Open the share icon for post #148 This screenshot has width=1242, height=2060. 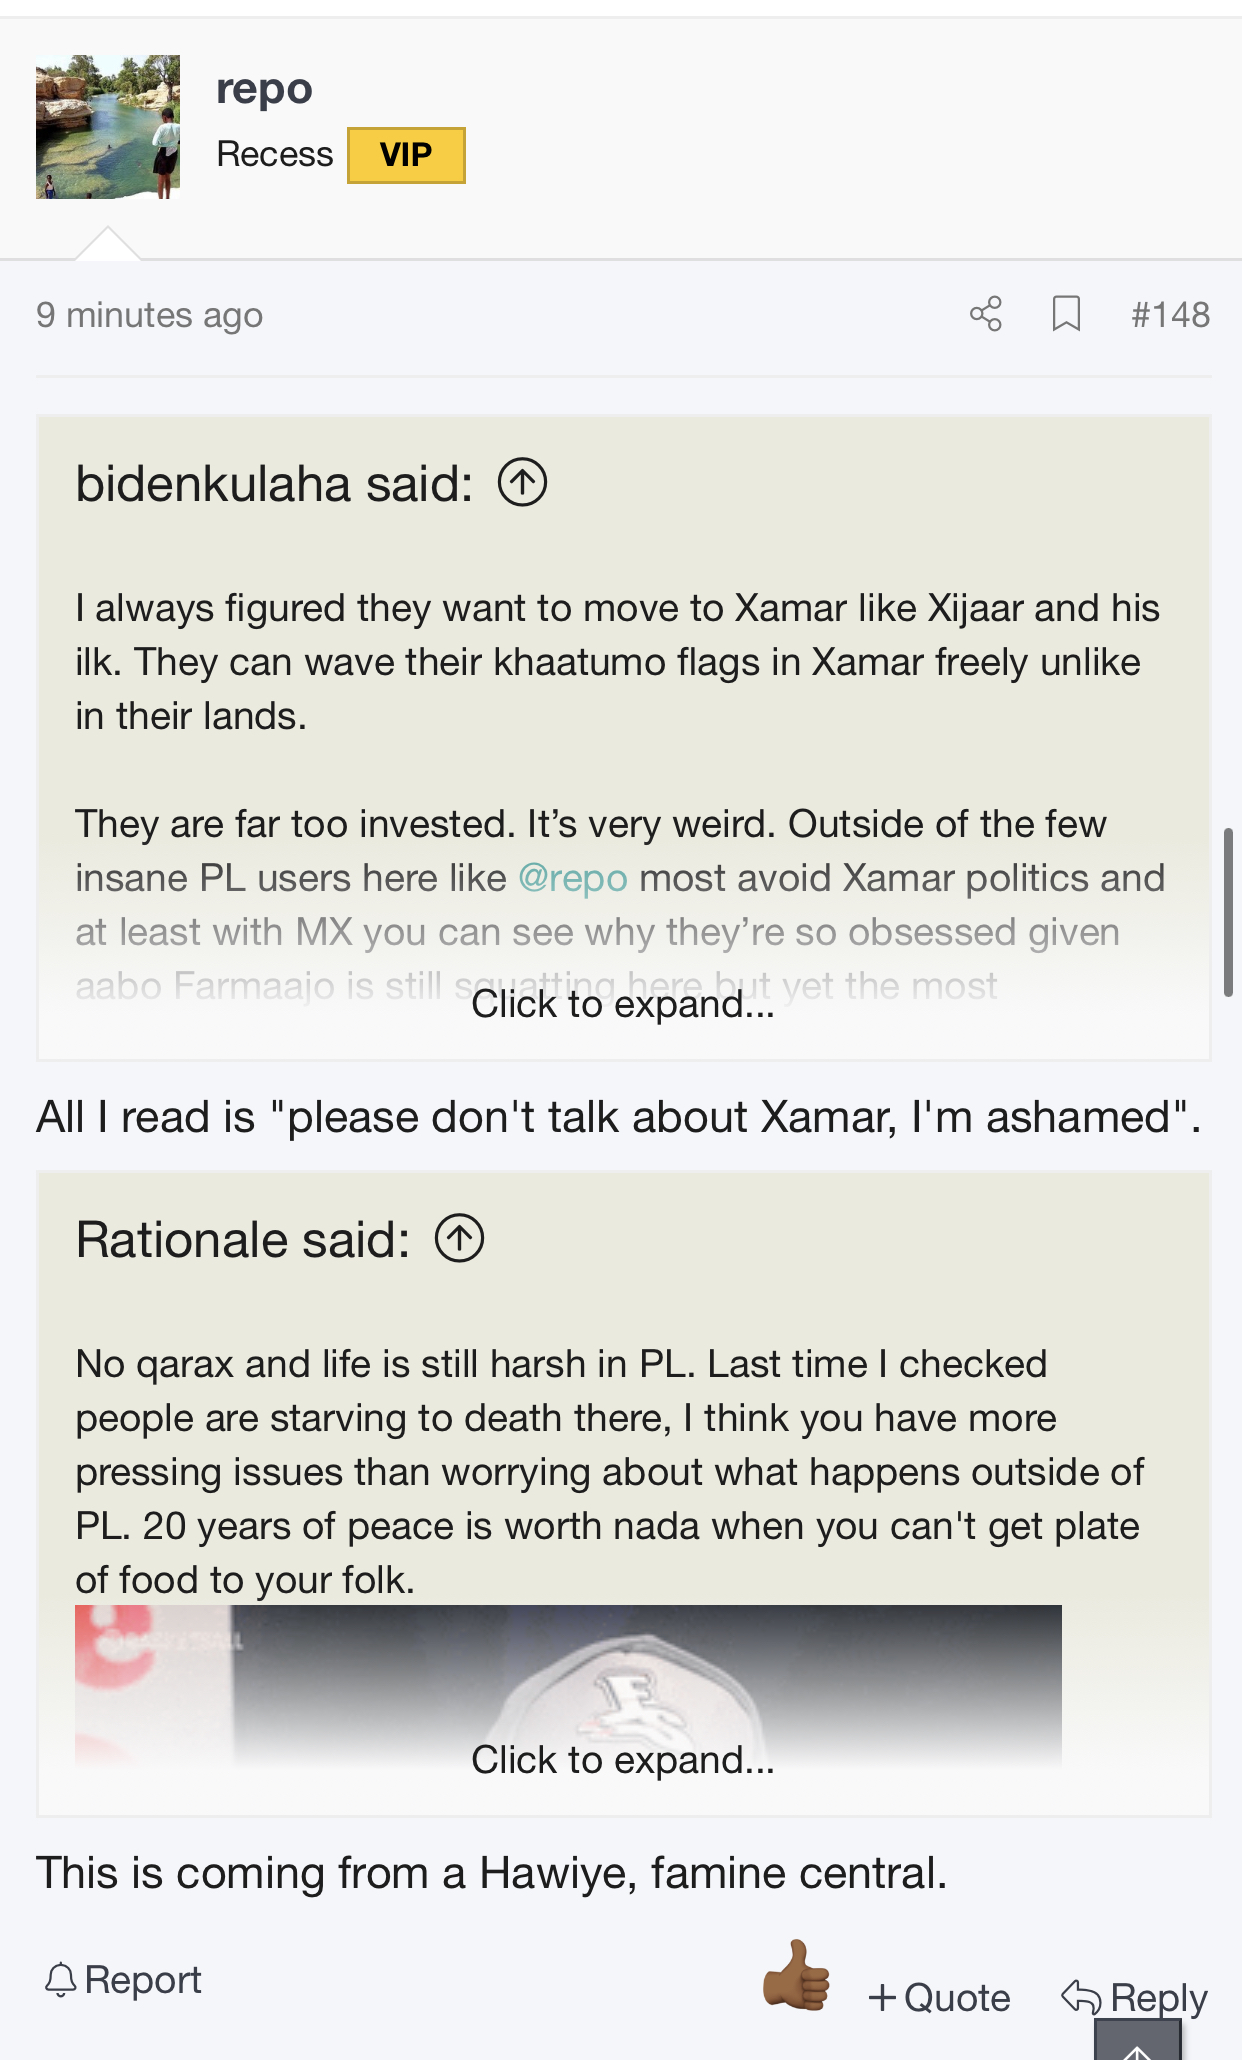point(985,314)
